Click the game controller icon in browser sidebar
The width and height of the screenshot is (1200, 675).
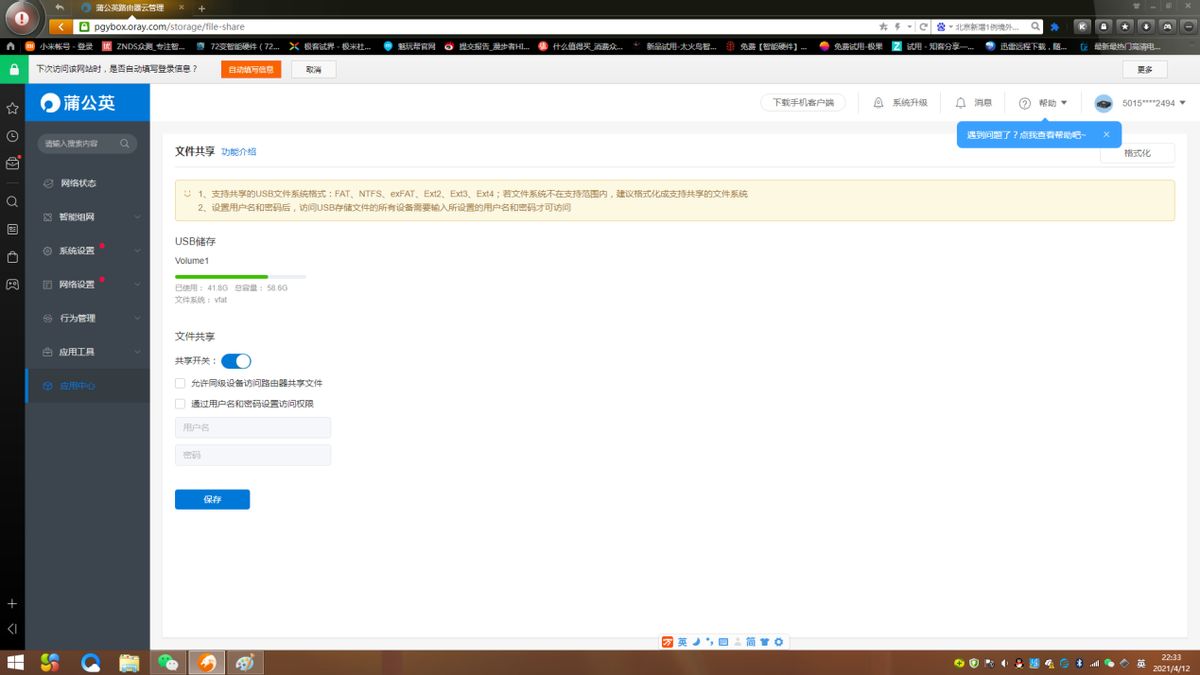12,284
